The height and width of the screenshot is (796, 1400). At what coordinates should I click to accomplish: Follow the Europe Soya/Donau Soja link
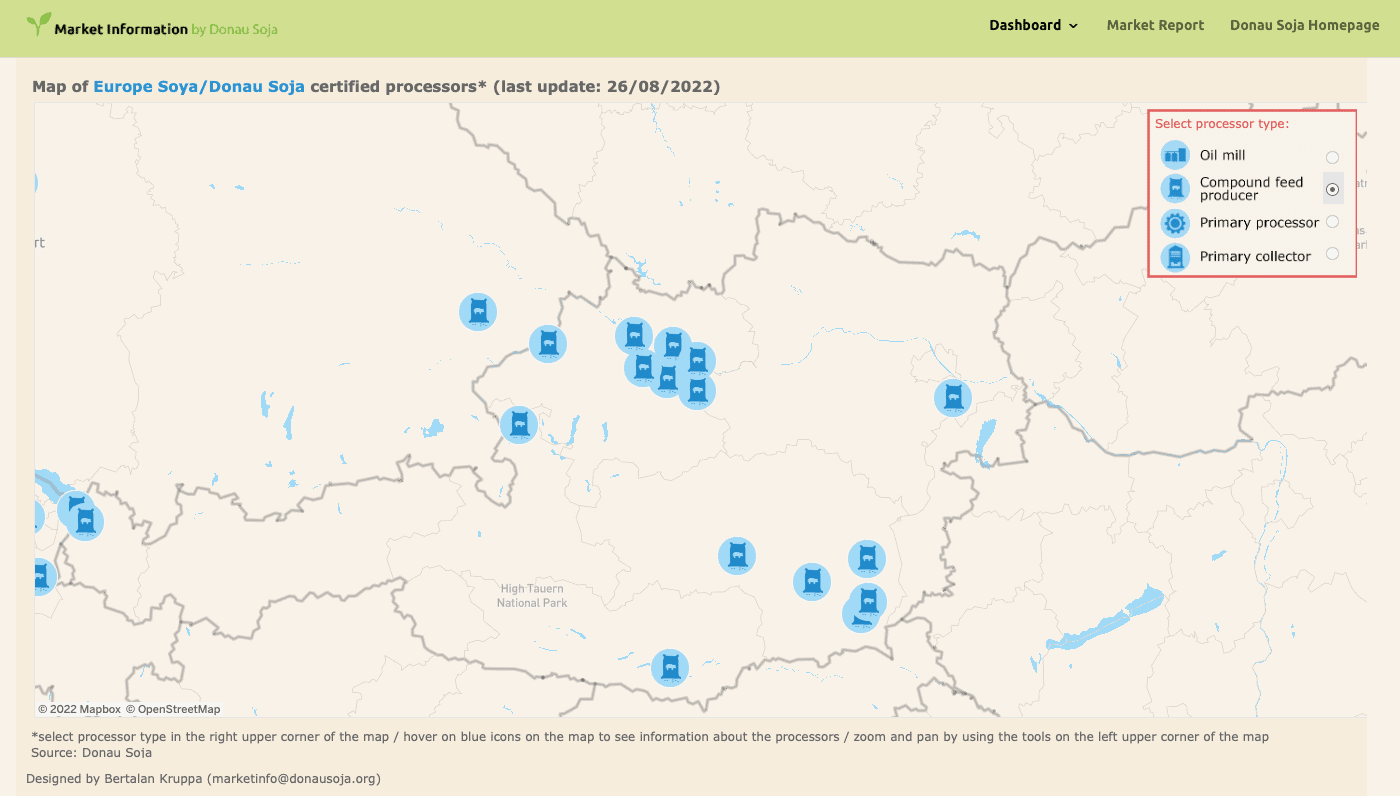199,87
